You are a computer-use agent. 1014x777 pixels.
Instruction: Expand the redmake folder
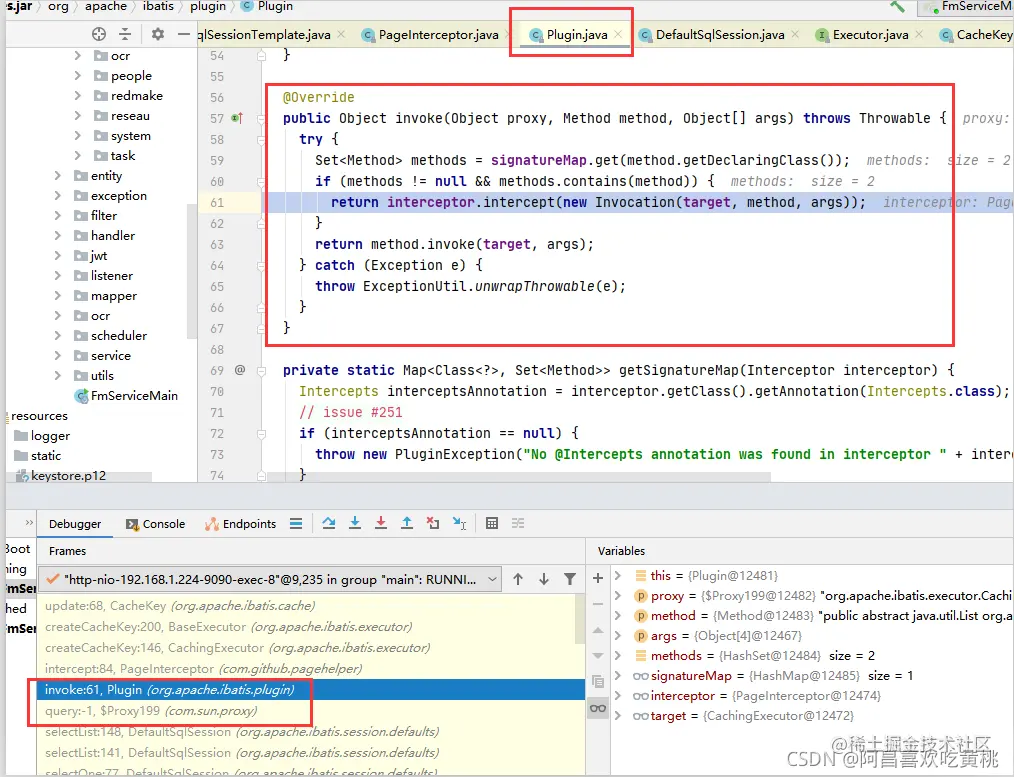(x=78, y=96)
